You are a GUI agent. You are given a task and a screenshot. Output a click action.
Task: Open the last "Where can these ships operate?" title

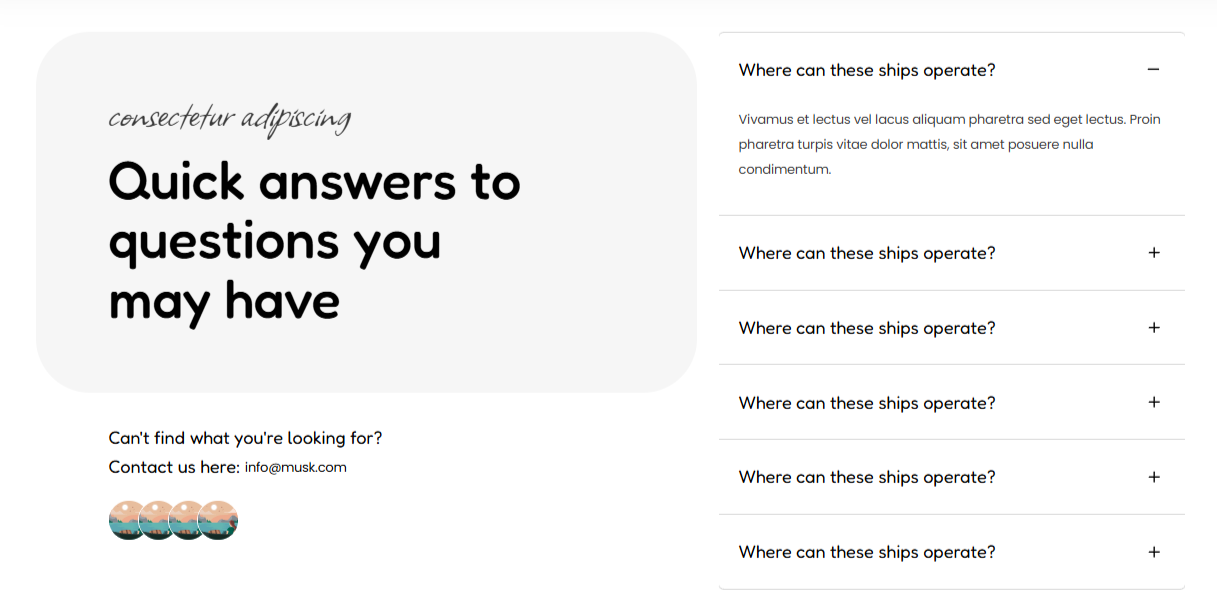pos(867,552)
